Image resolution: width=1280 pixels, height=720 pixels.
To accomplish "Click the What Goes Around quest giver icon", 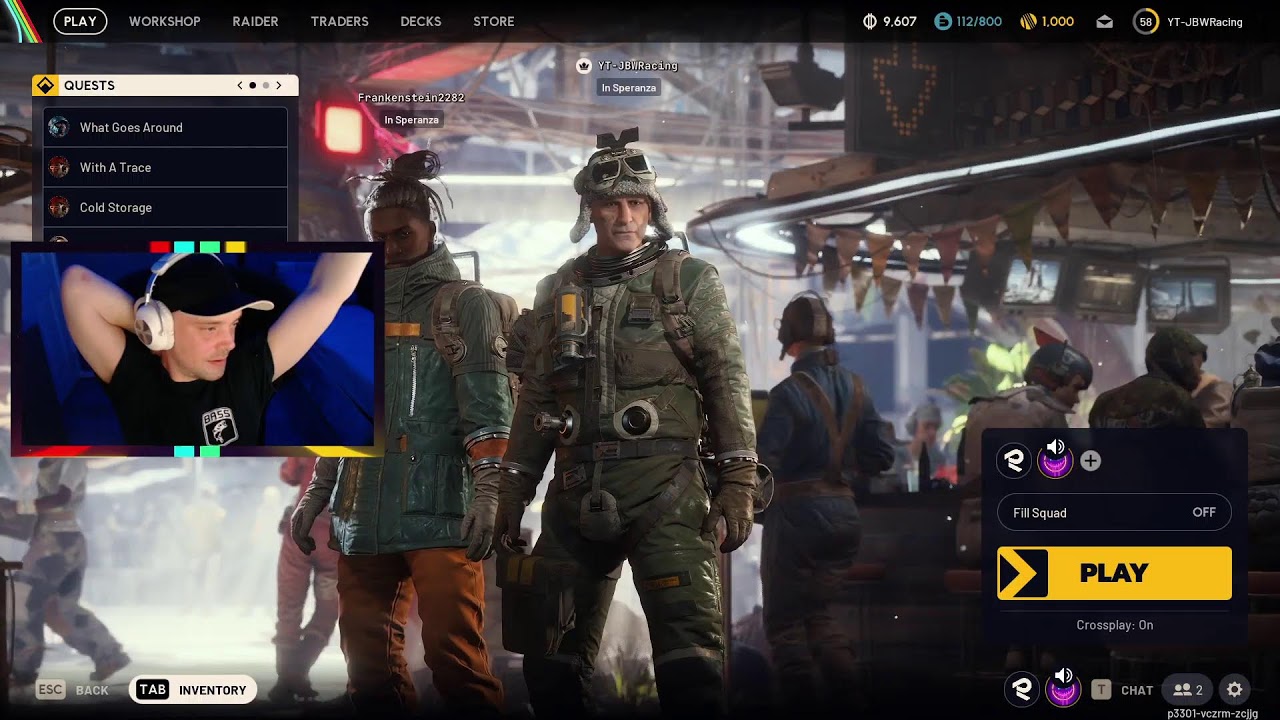I will pos(59,127).
